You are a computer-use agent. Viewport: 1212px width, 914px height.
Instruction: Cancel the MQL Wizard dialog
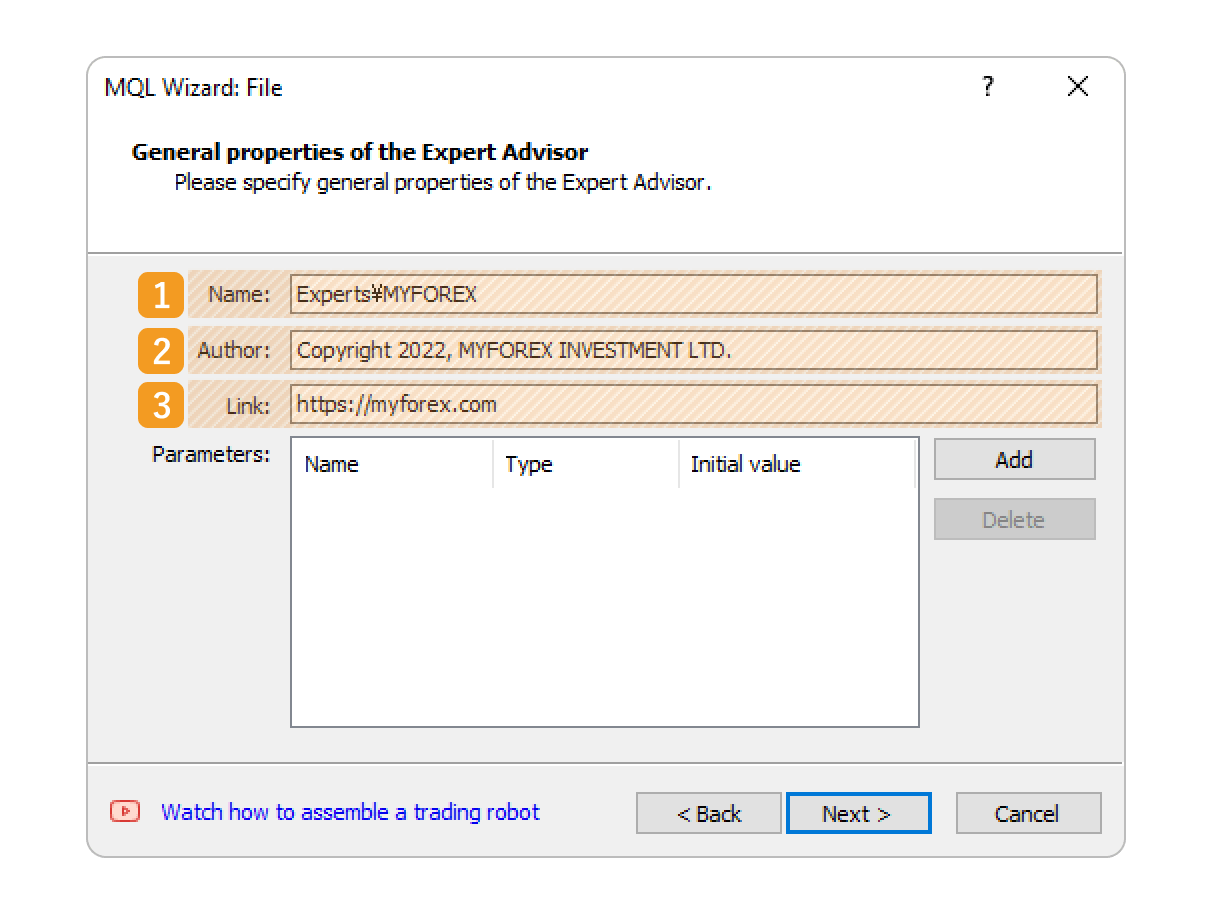click(1028, 813)
